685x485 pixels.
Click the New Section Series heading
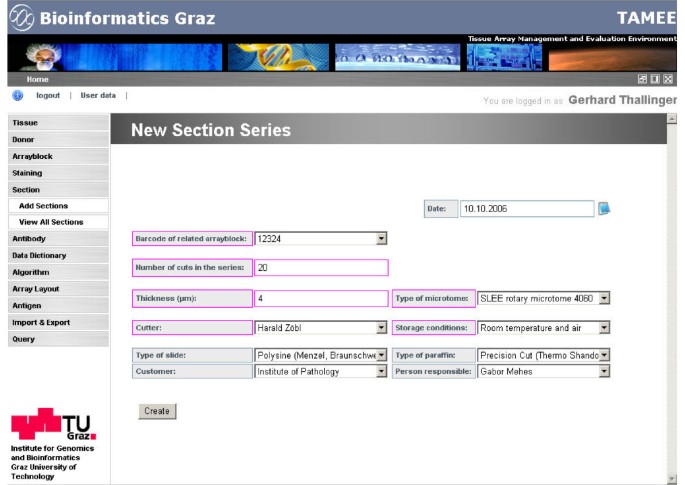coord(211,130)
